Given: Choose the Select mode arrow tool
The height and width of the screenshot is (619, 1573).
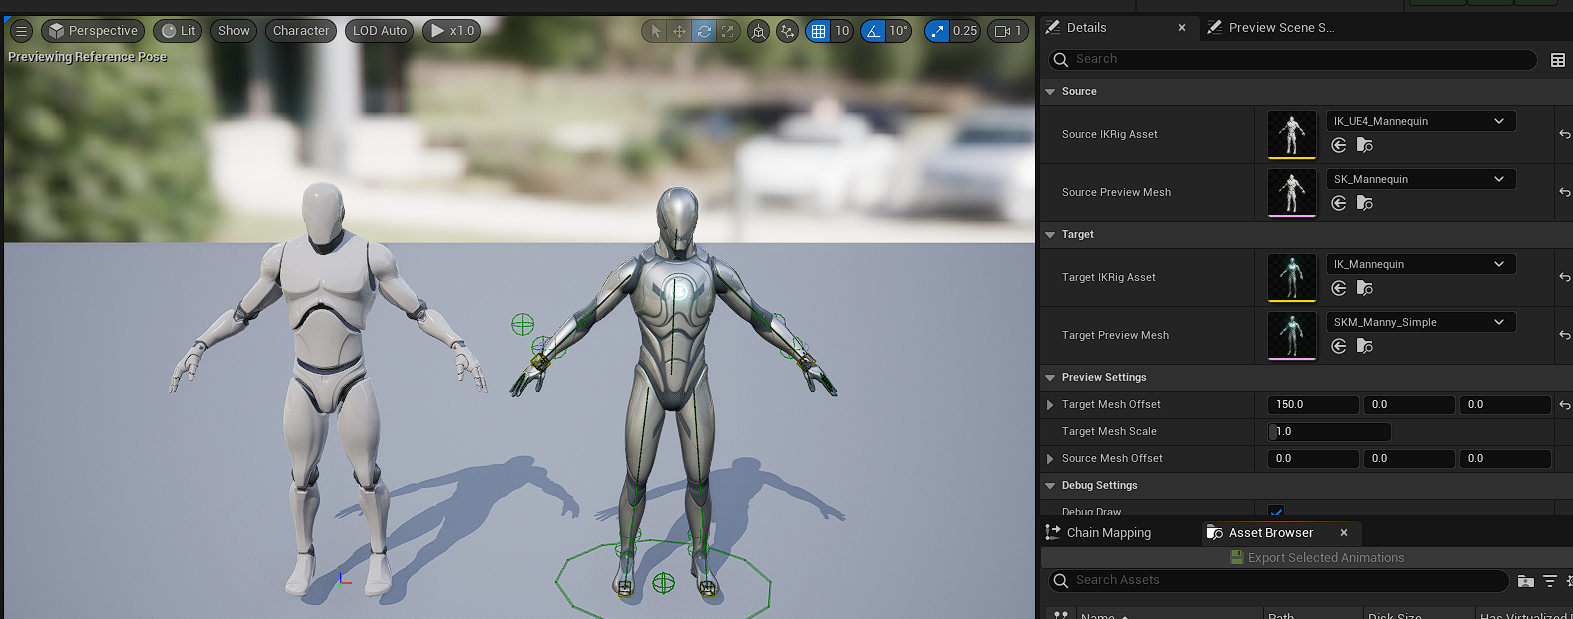Looking at the screenshot, I should point(655,31).
